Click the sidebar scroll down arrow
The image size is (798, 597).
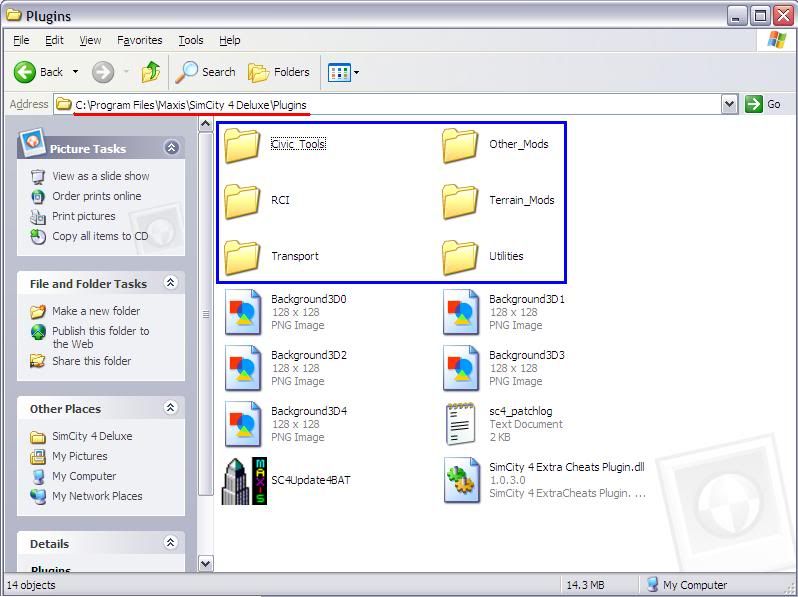tap(205, 563)
